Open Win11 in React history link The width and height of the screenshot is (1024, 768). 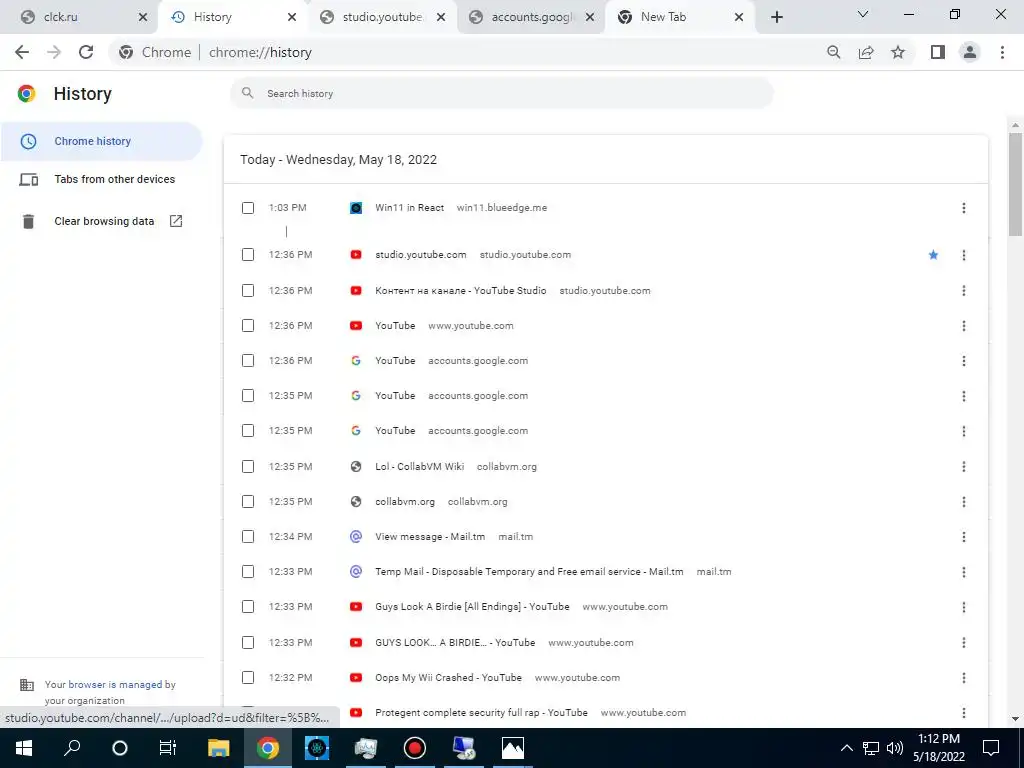point(409,208)
